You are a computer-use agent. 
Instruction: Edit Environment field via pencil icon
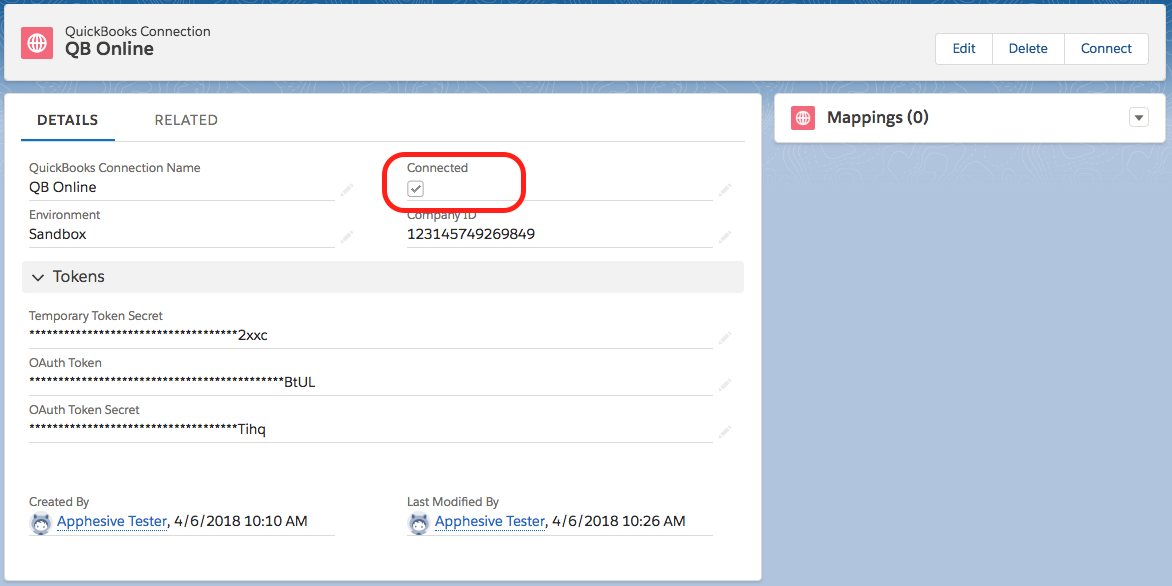(x=346, y=235)
